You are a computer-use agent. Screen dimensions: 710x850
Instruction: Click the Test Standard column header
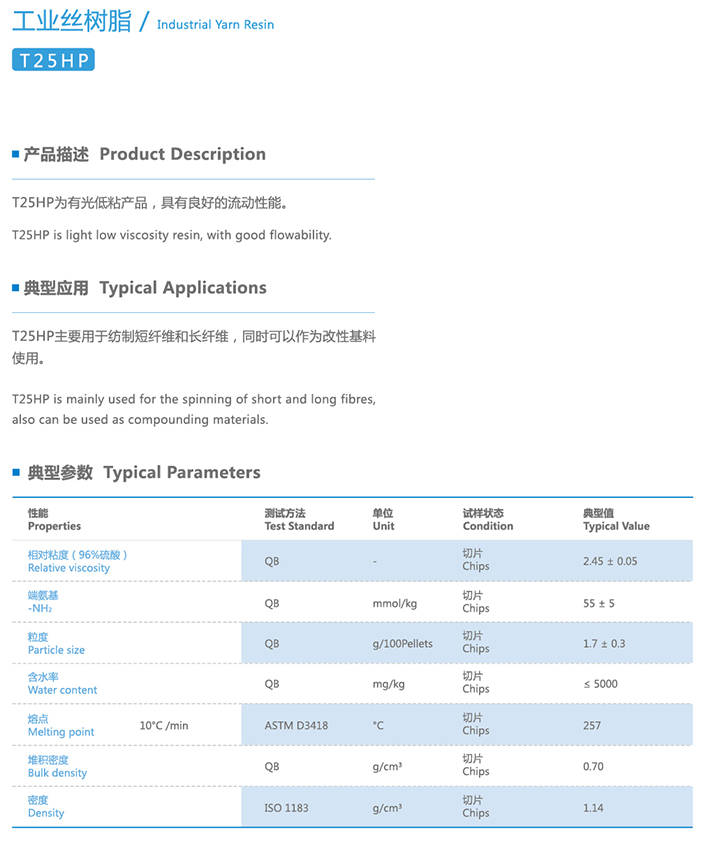click(299, 526)
